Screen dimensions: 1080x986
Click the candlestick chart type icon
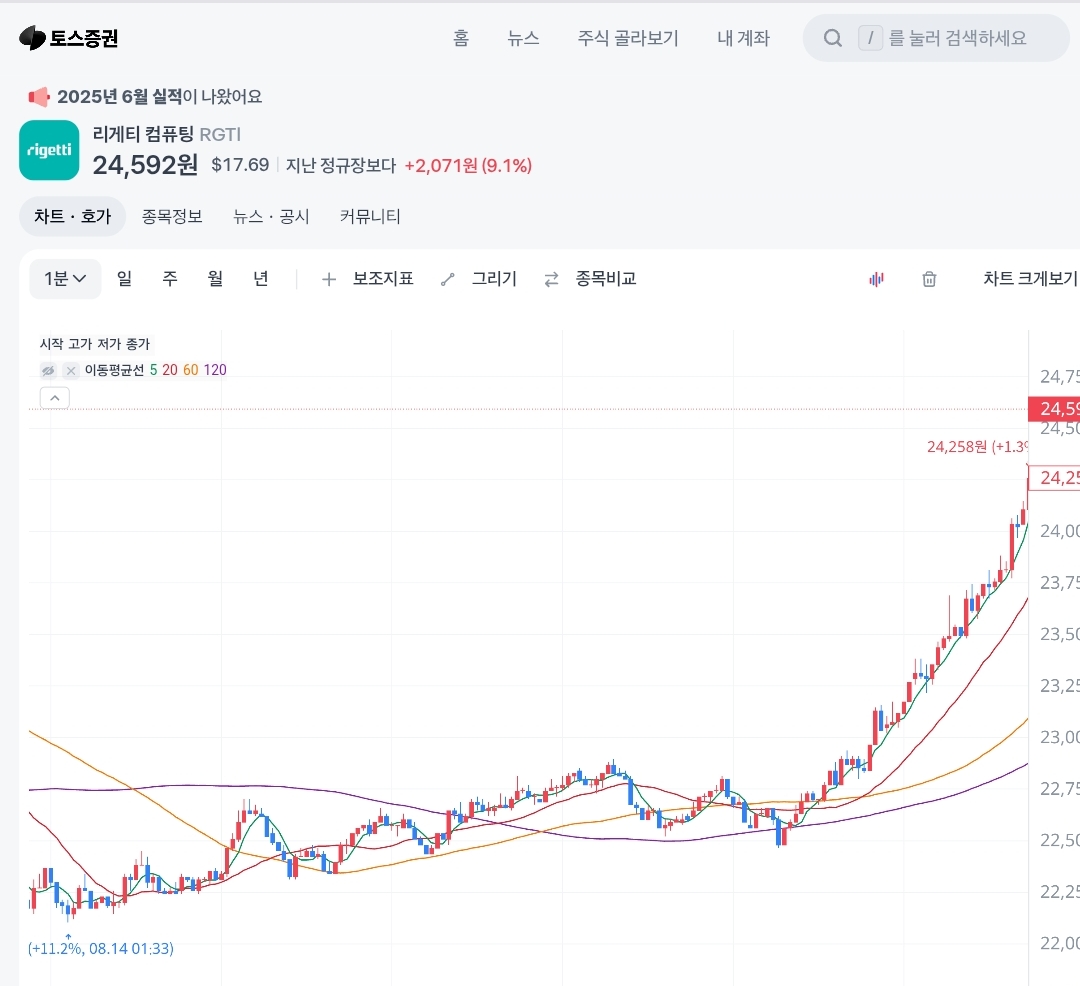click(876, 279)
